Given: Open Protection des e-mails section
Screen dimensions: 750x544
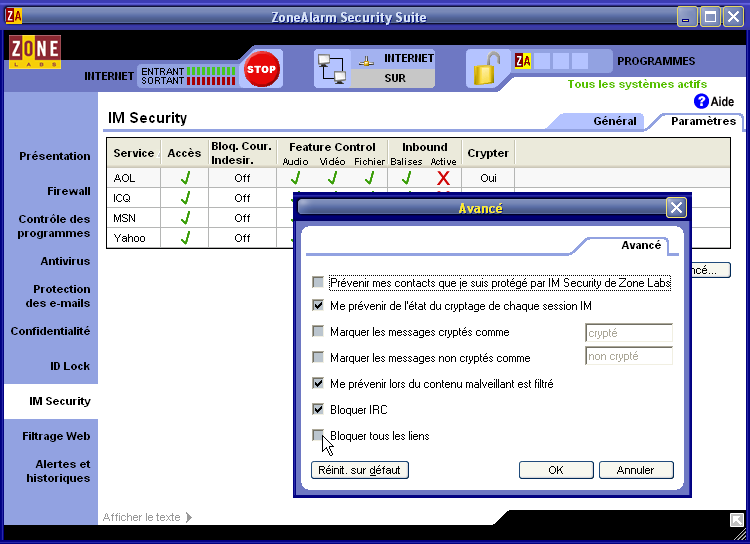Looking at the screenshot, I should tap(58, 296).
